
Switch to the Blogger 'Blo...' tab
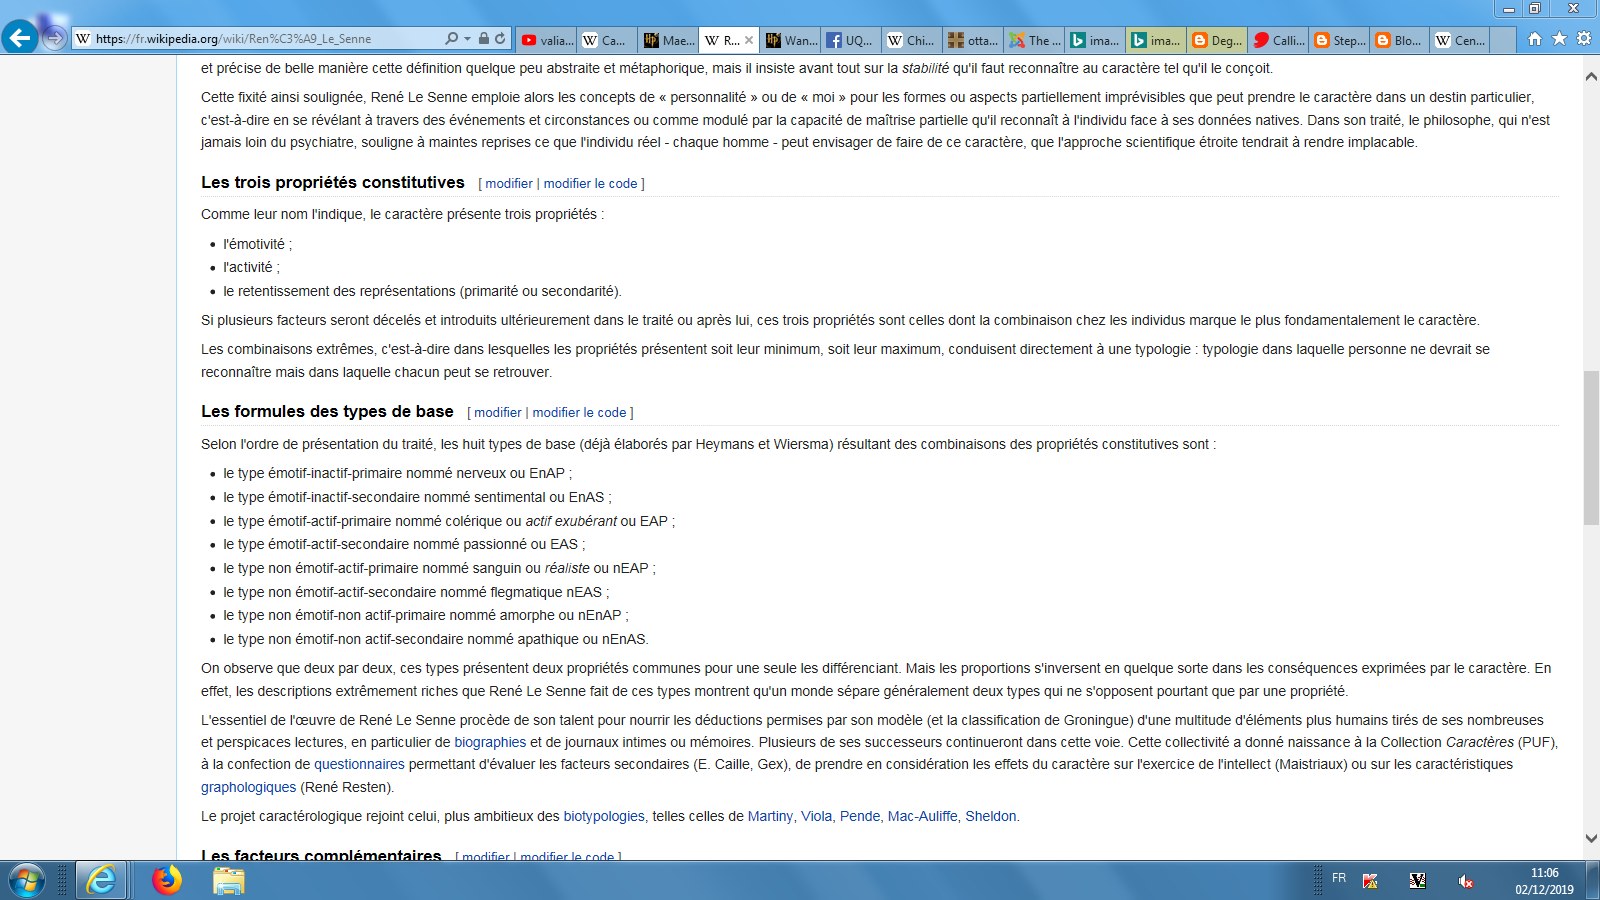[x=1400, y=40]
